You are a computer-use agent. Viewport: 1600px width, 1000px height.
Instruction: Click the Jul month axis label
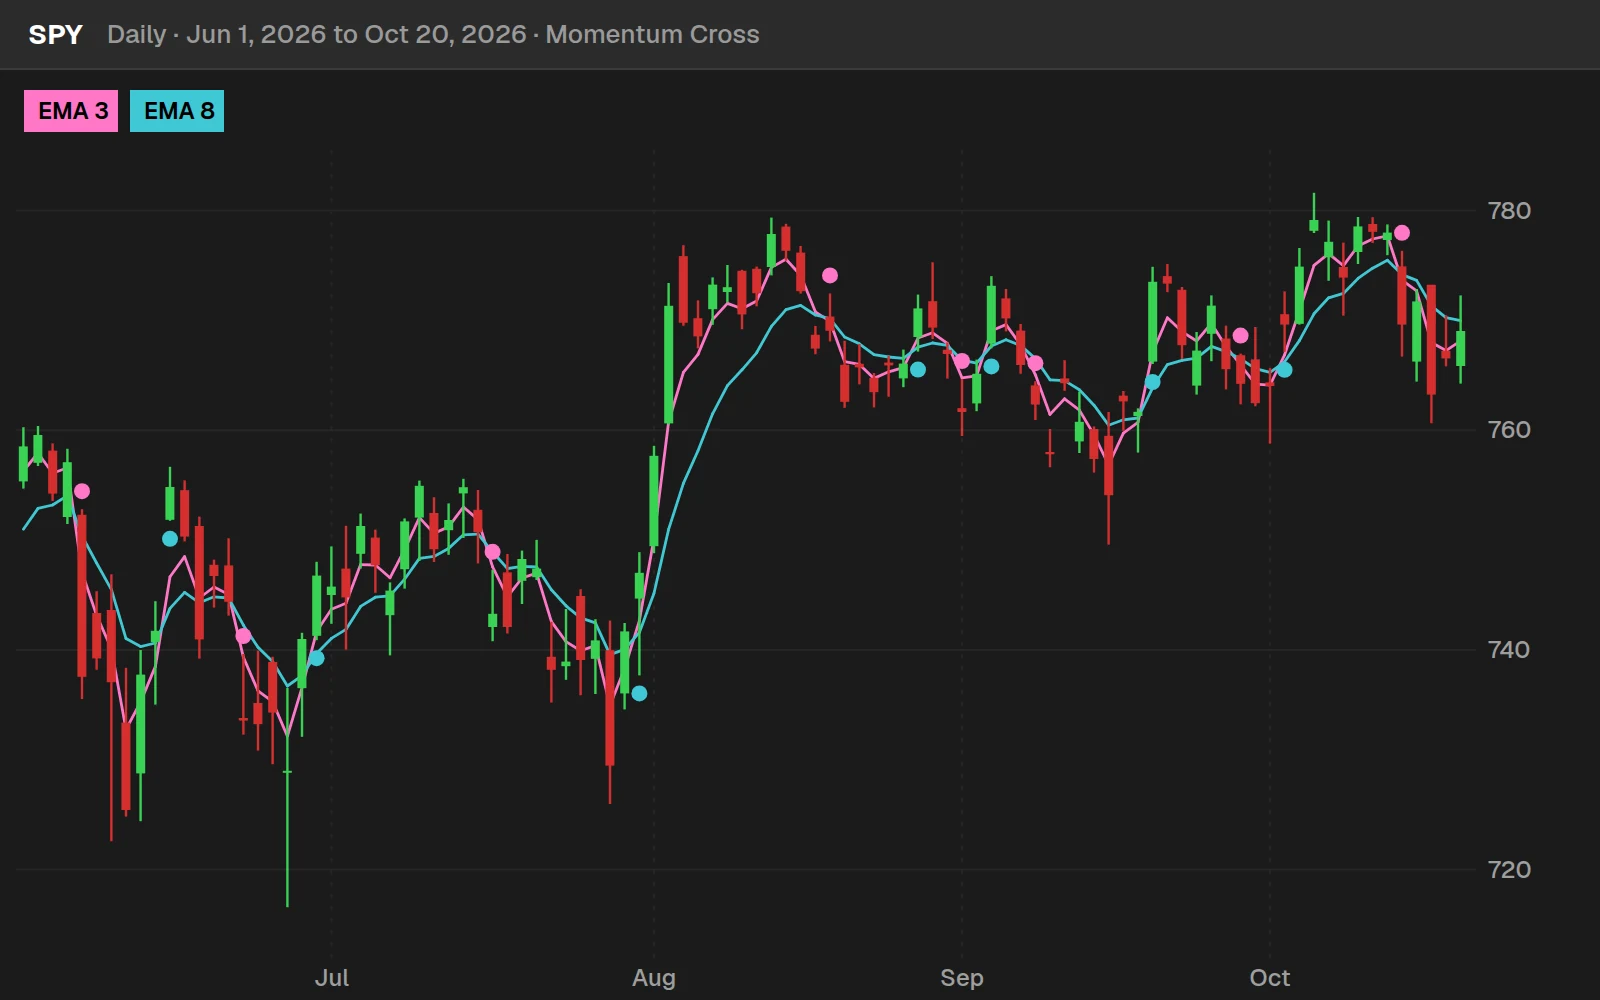coord(332,978)
